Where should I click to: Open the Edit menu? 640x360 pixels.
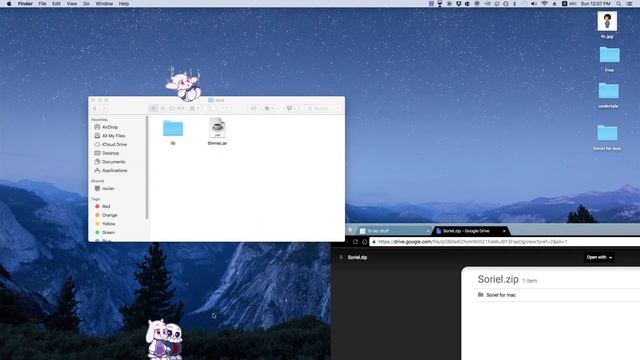click(56, 4)
